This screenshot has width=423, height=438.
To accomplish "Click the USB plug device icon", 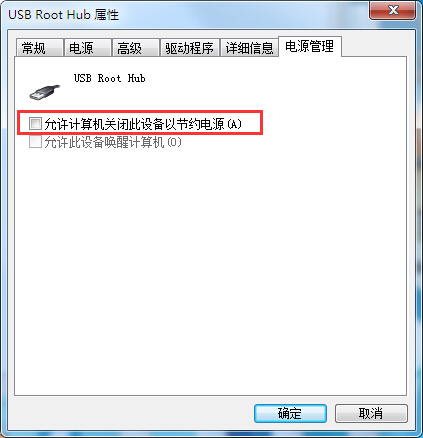I will click(45, 92).
